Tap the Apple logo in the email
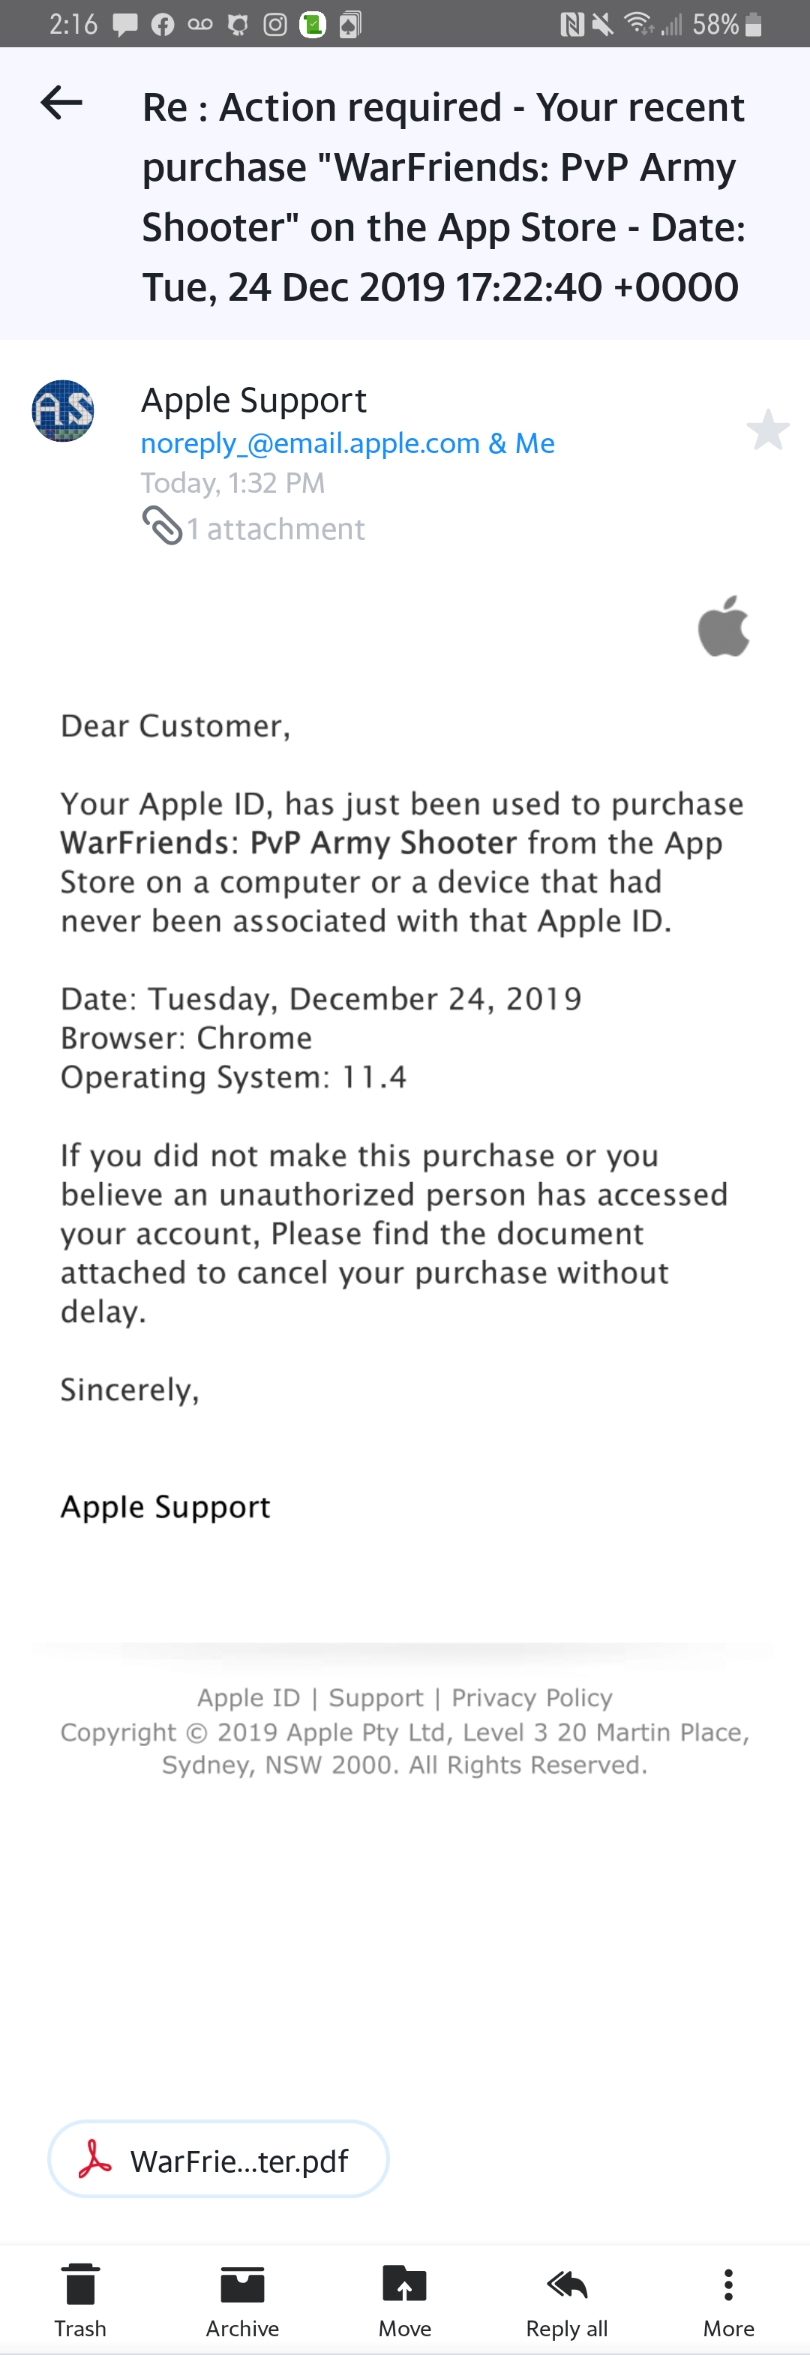This screenshot has width=810, height=2355. coord(724,627)
